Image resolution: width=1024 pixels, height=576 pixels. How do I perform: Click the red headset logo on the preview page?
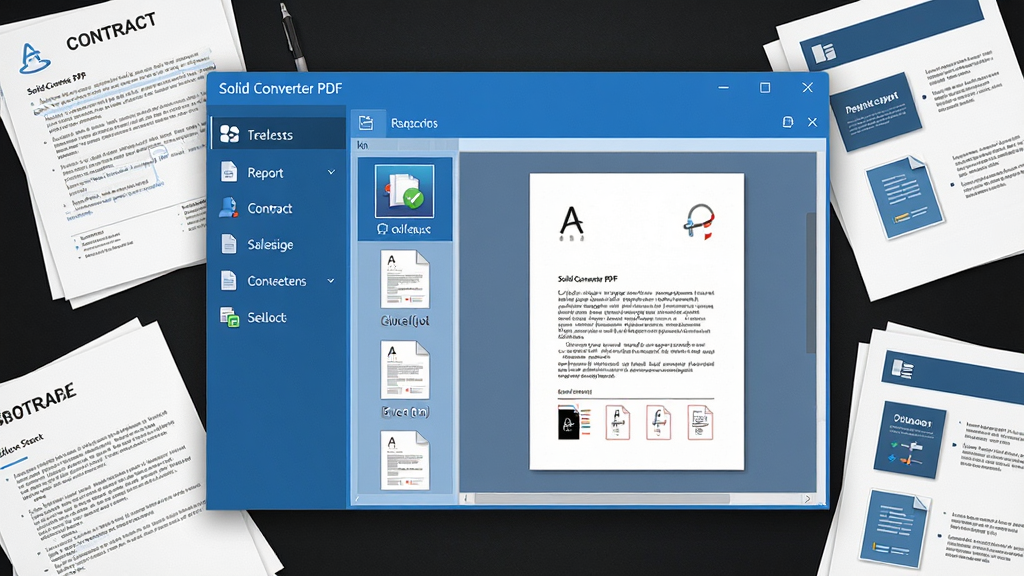[x=699, y=221]
